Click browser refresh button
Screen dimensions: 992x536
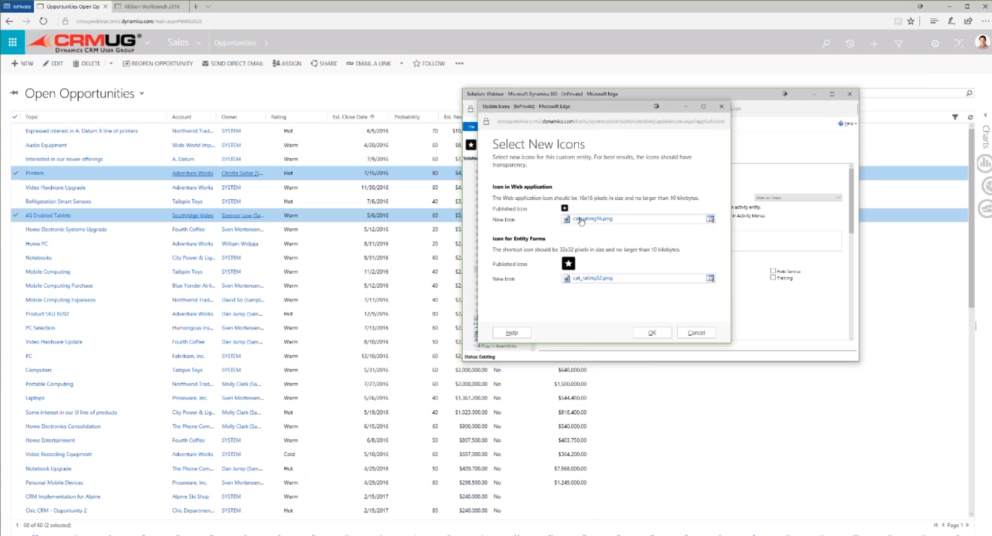[43, 21]
